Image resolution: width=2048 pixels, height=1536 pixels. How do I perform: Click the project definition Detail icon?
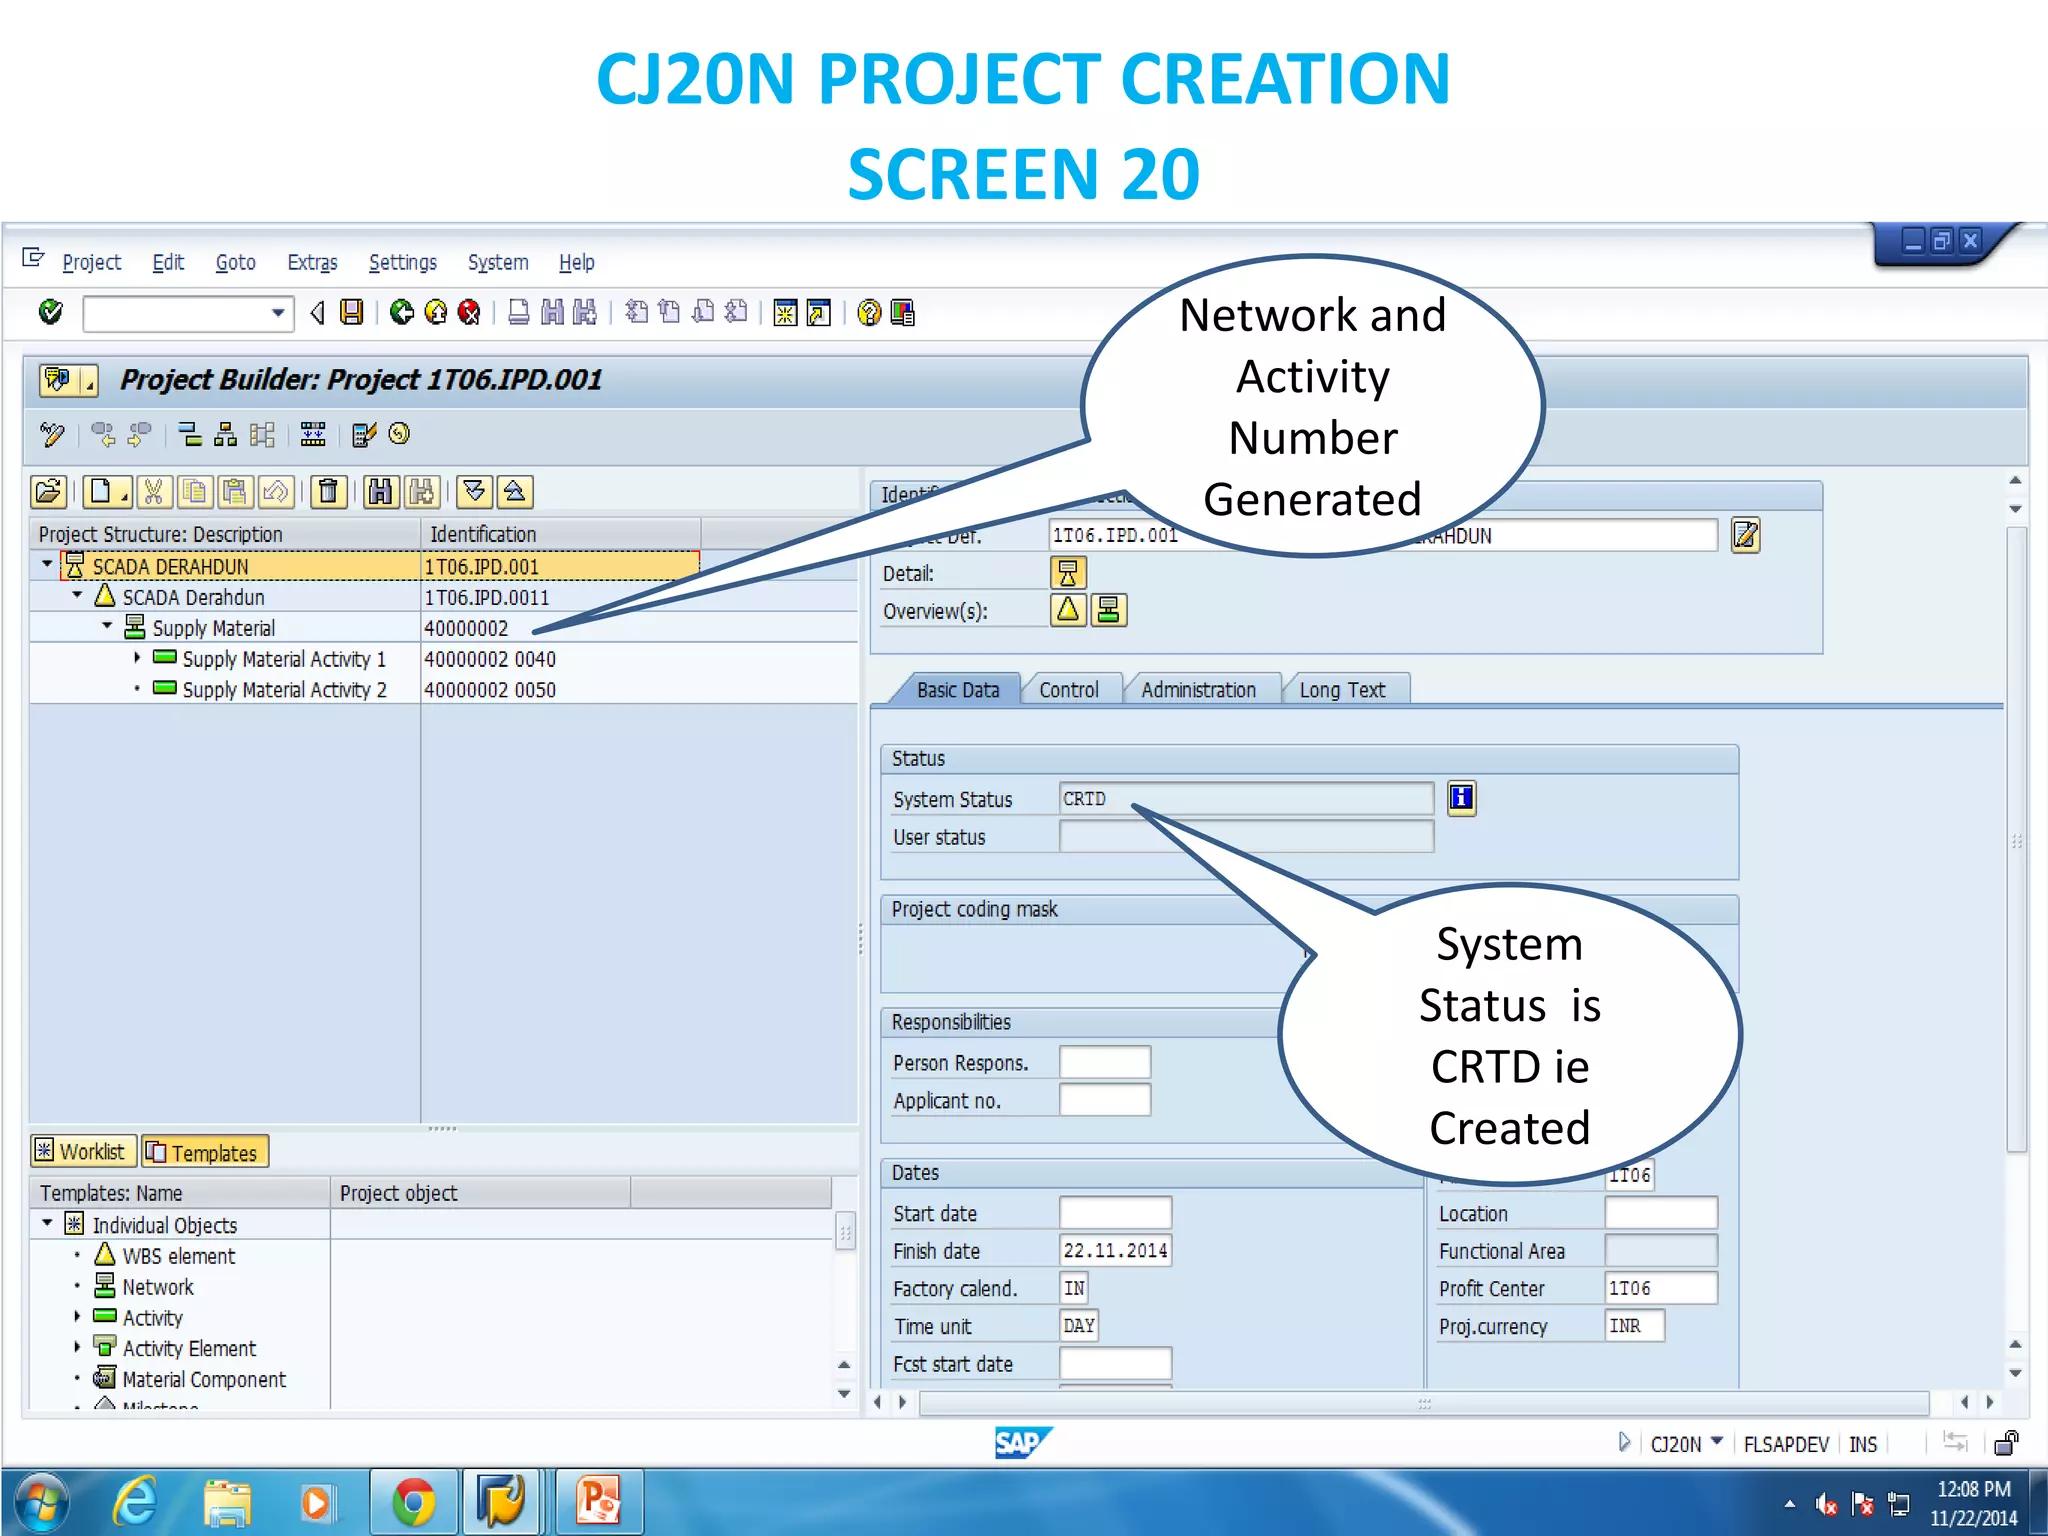pyautogui.click(x=1068, y=573)
